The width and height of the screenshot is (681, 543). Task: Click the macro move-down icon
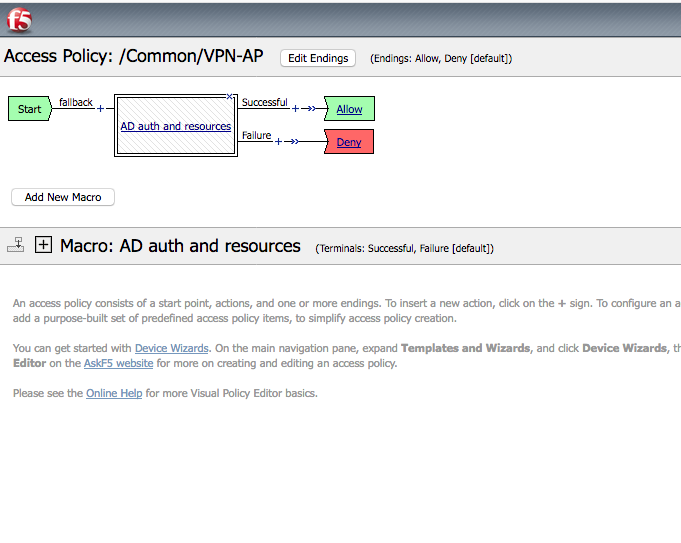(16, 245)
